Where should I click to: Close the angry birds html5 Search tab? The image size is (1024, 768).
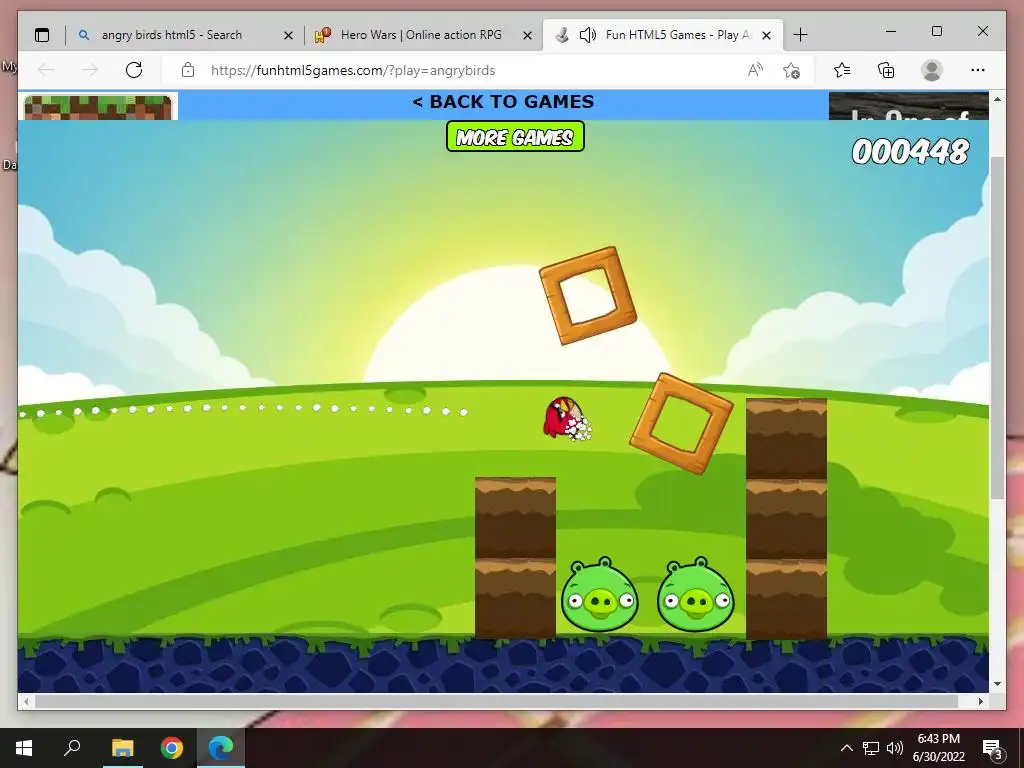(288, 35)
